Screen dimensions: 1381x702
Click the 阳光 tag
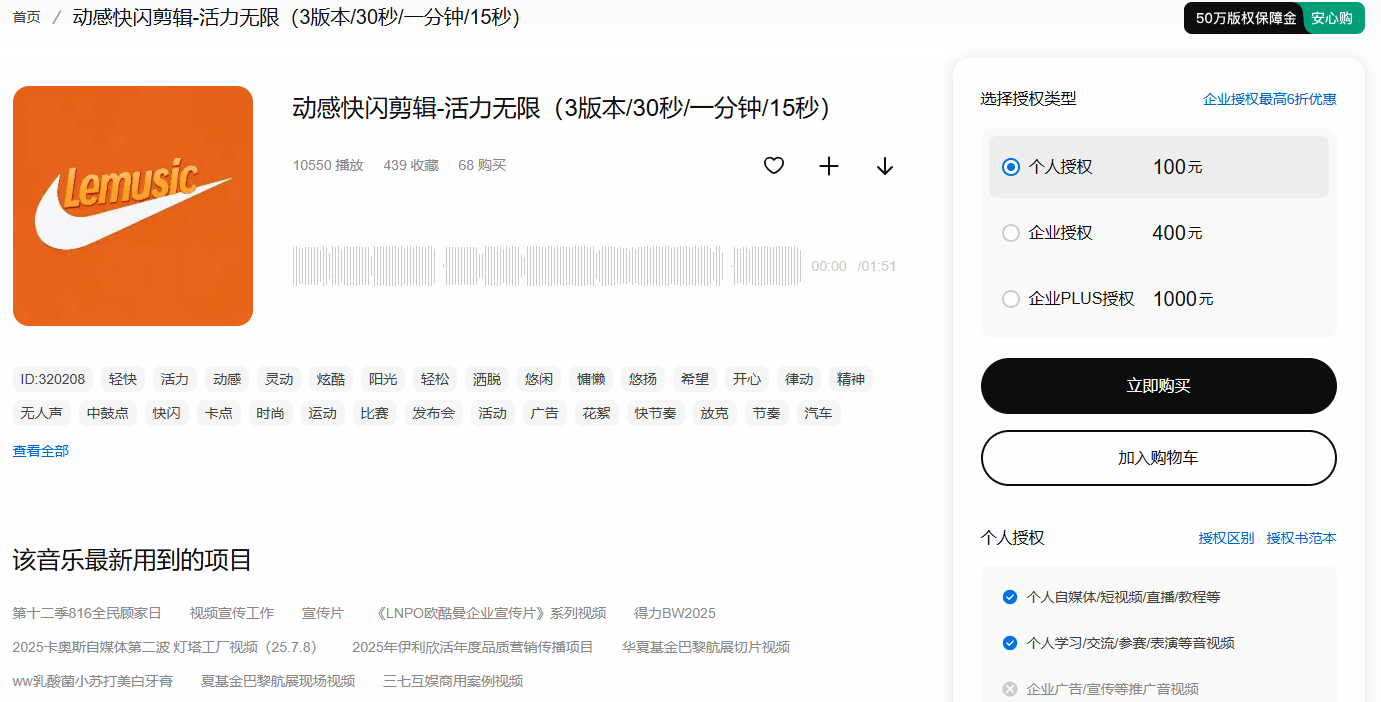coord(383,379)
